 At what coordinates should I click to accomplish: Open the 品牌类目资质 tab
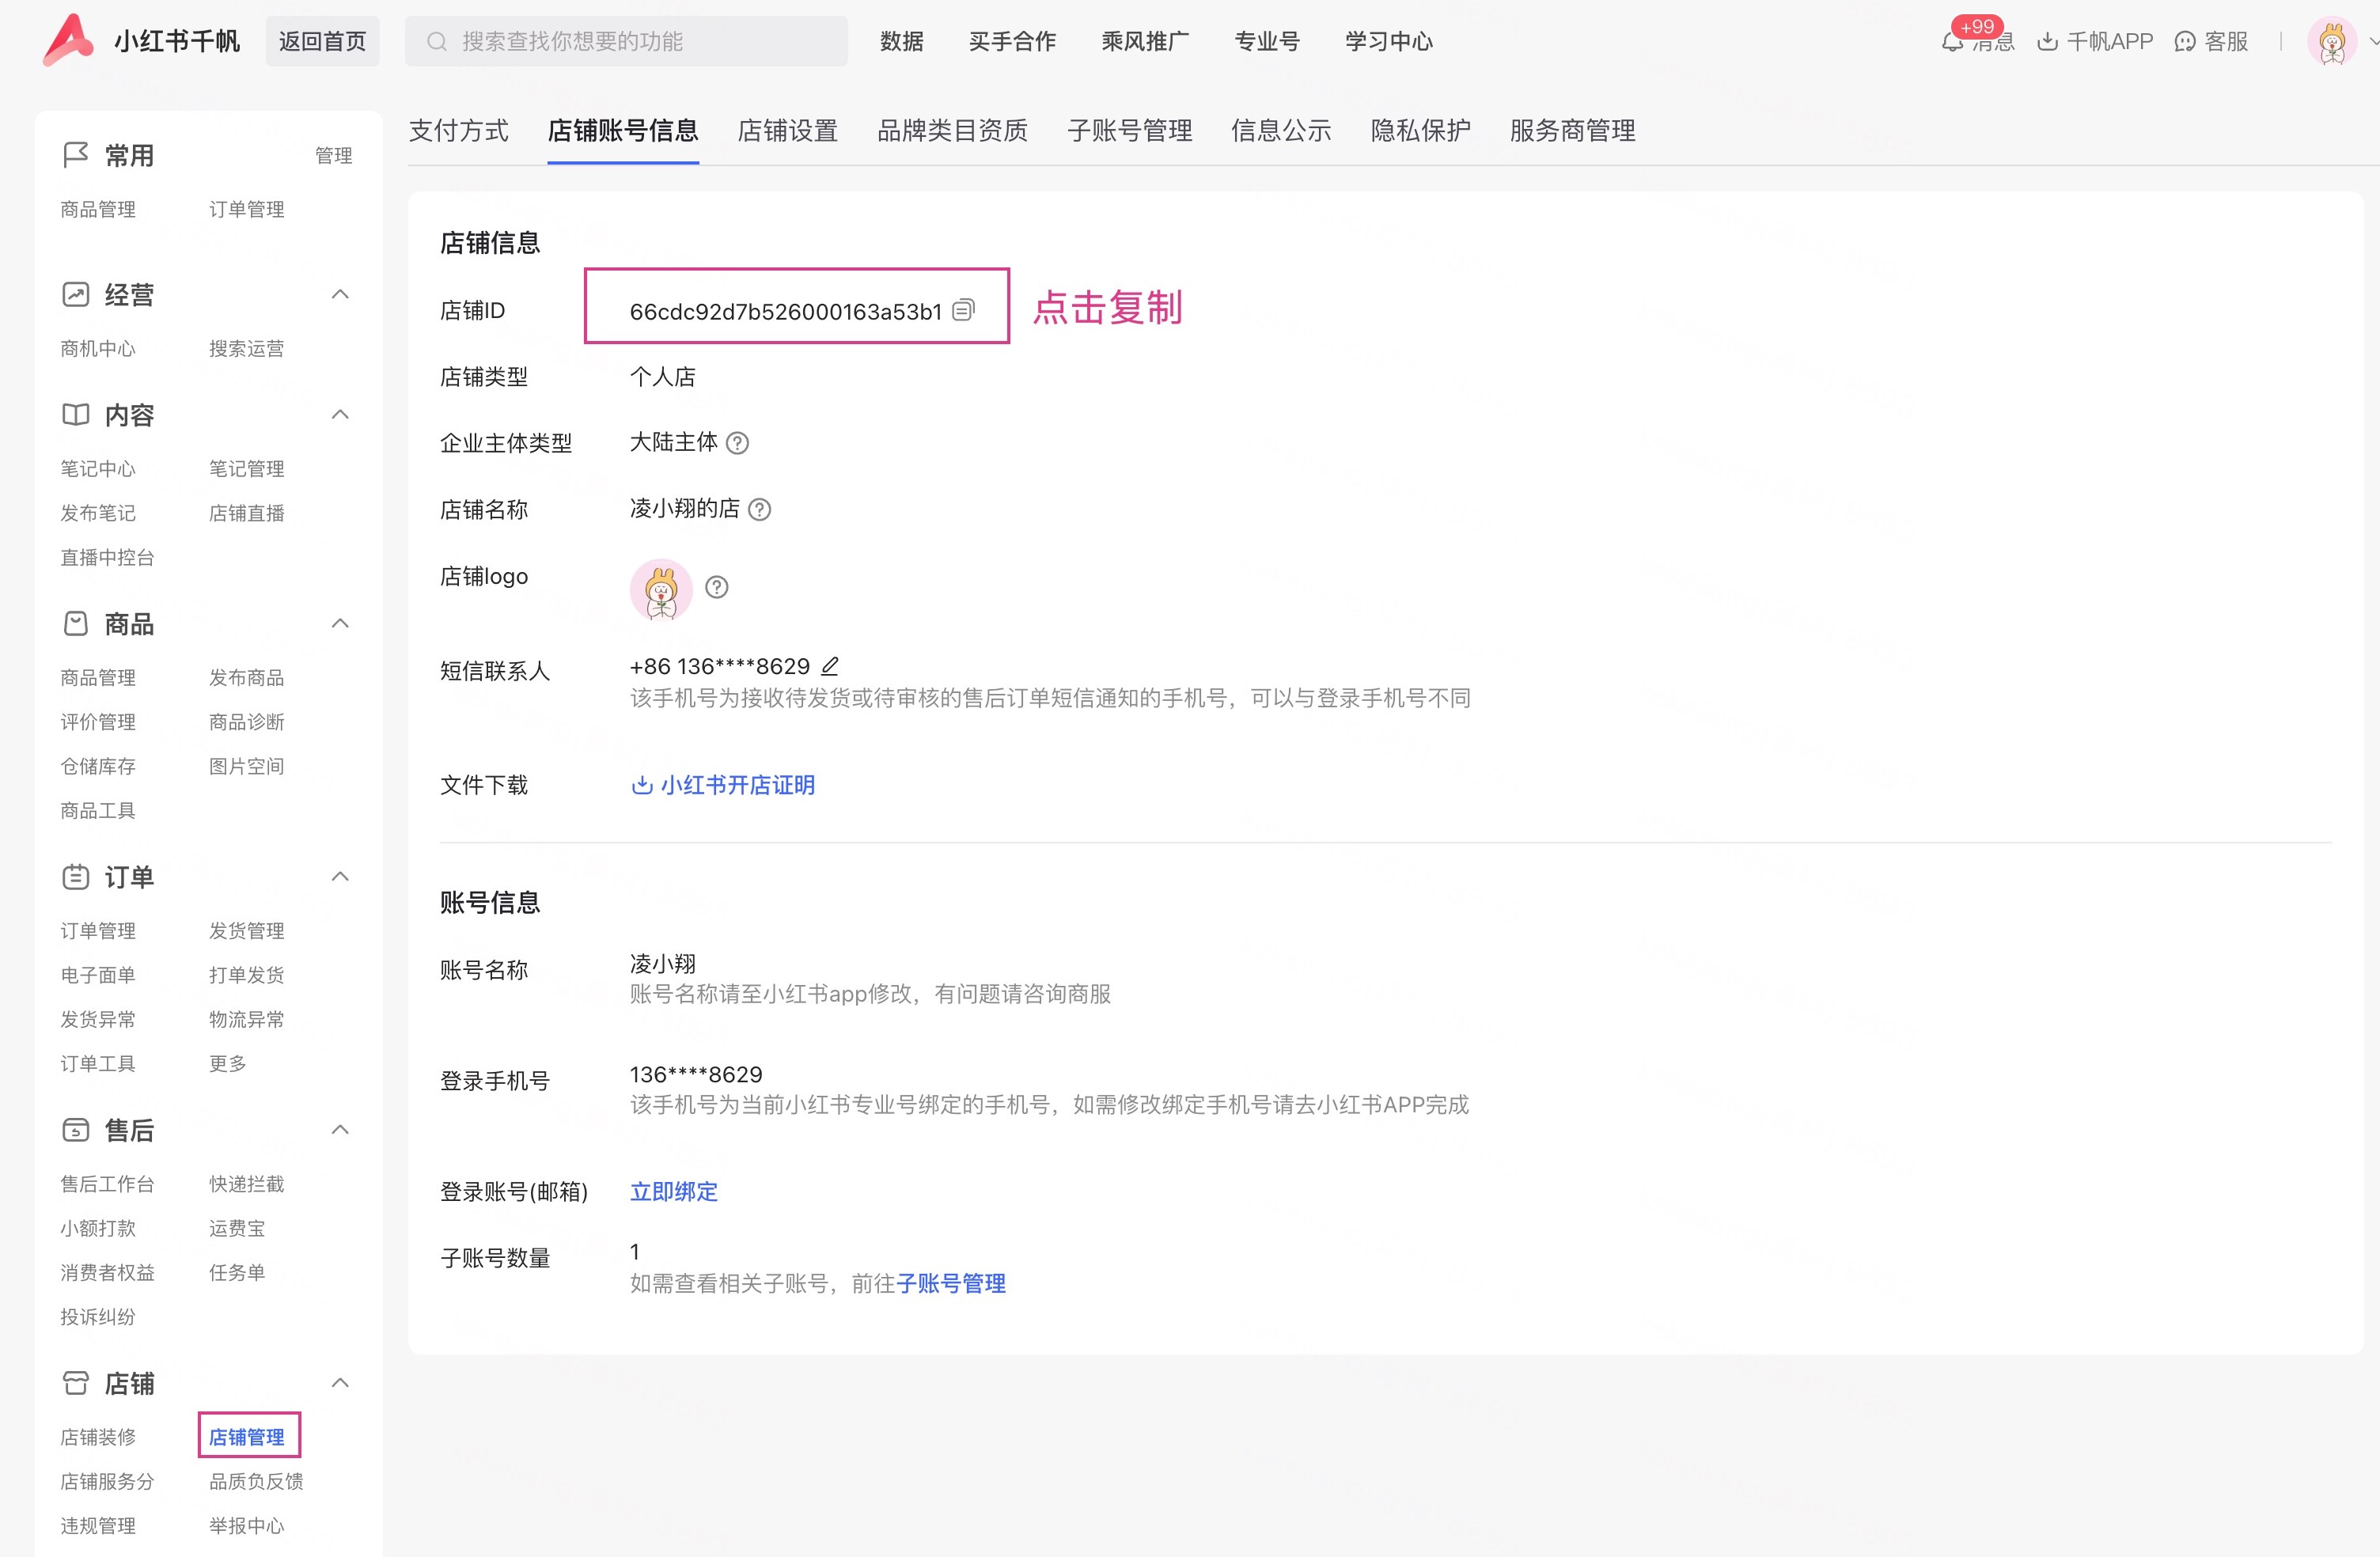point(952,130)
